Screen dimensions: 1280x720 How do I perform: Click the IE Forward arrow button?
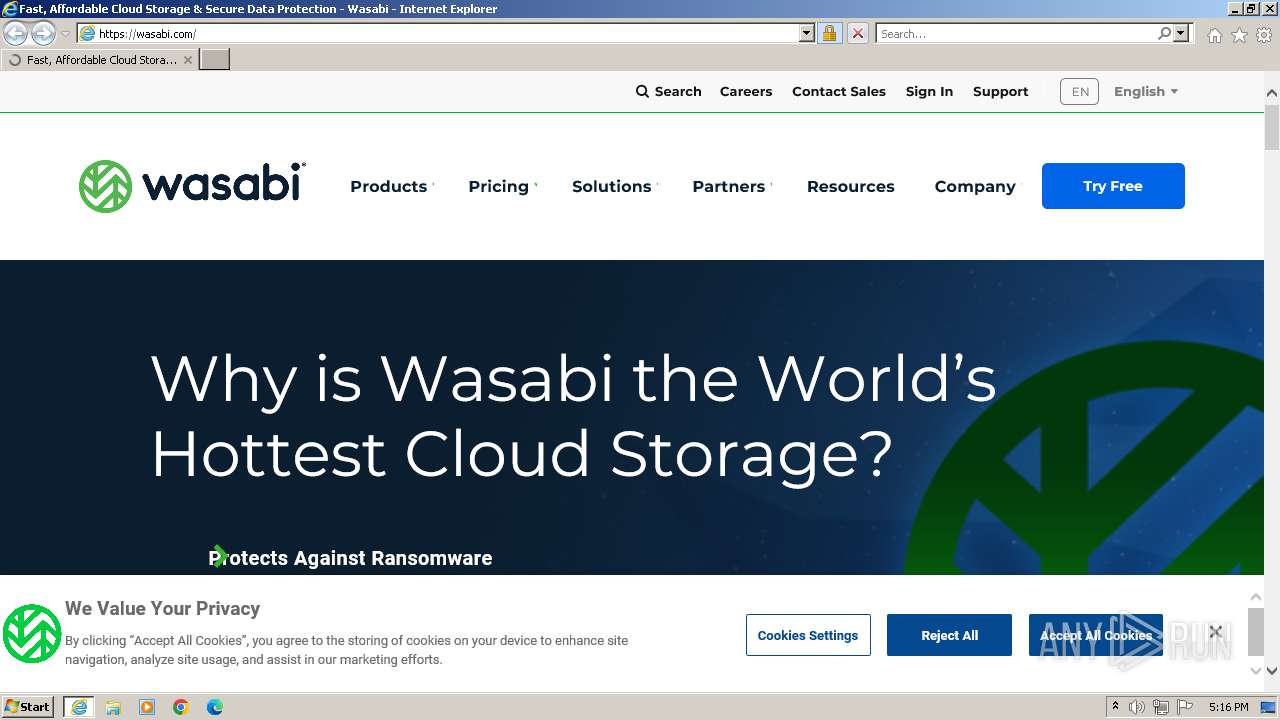(43, 33)
